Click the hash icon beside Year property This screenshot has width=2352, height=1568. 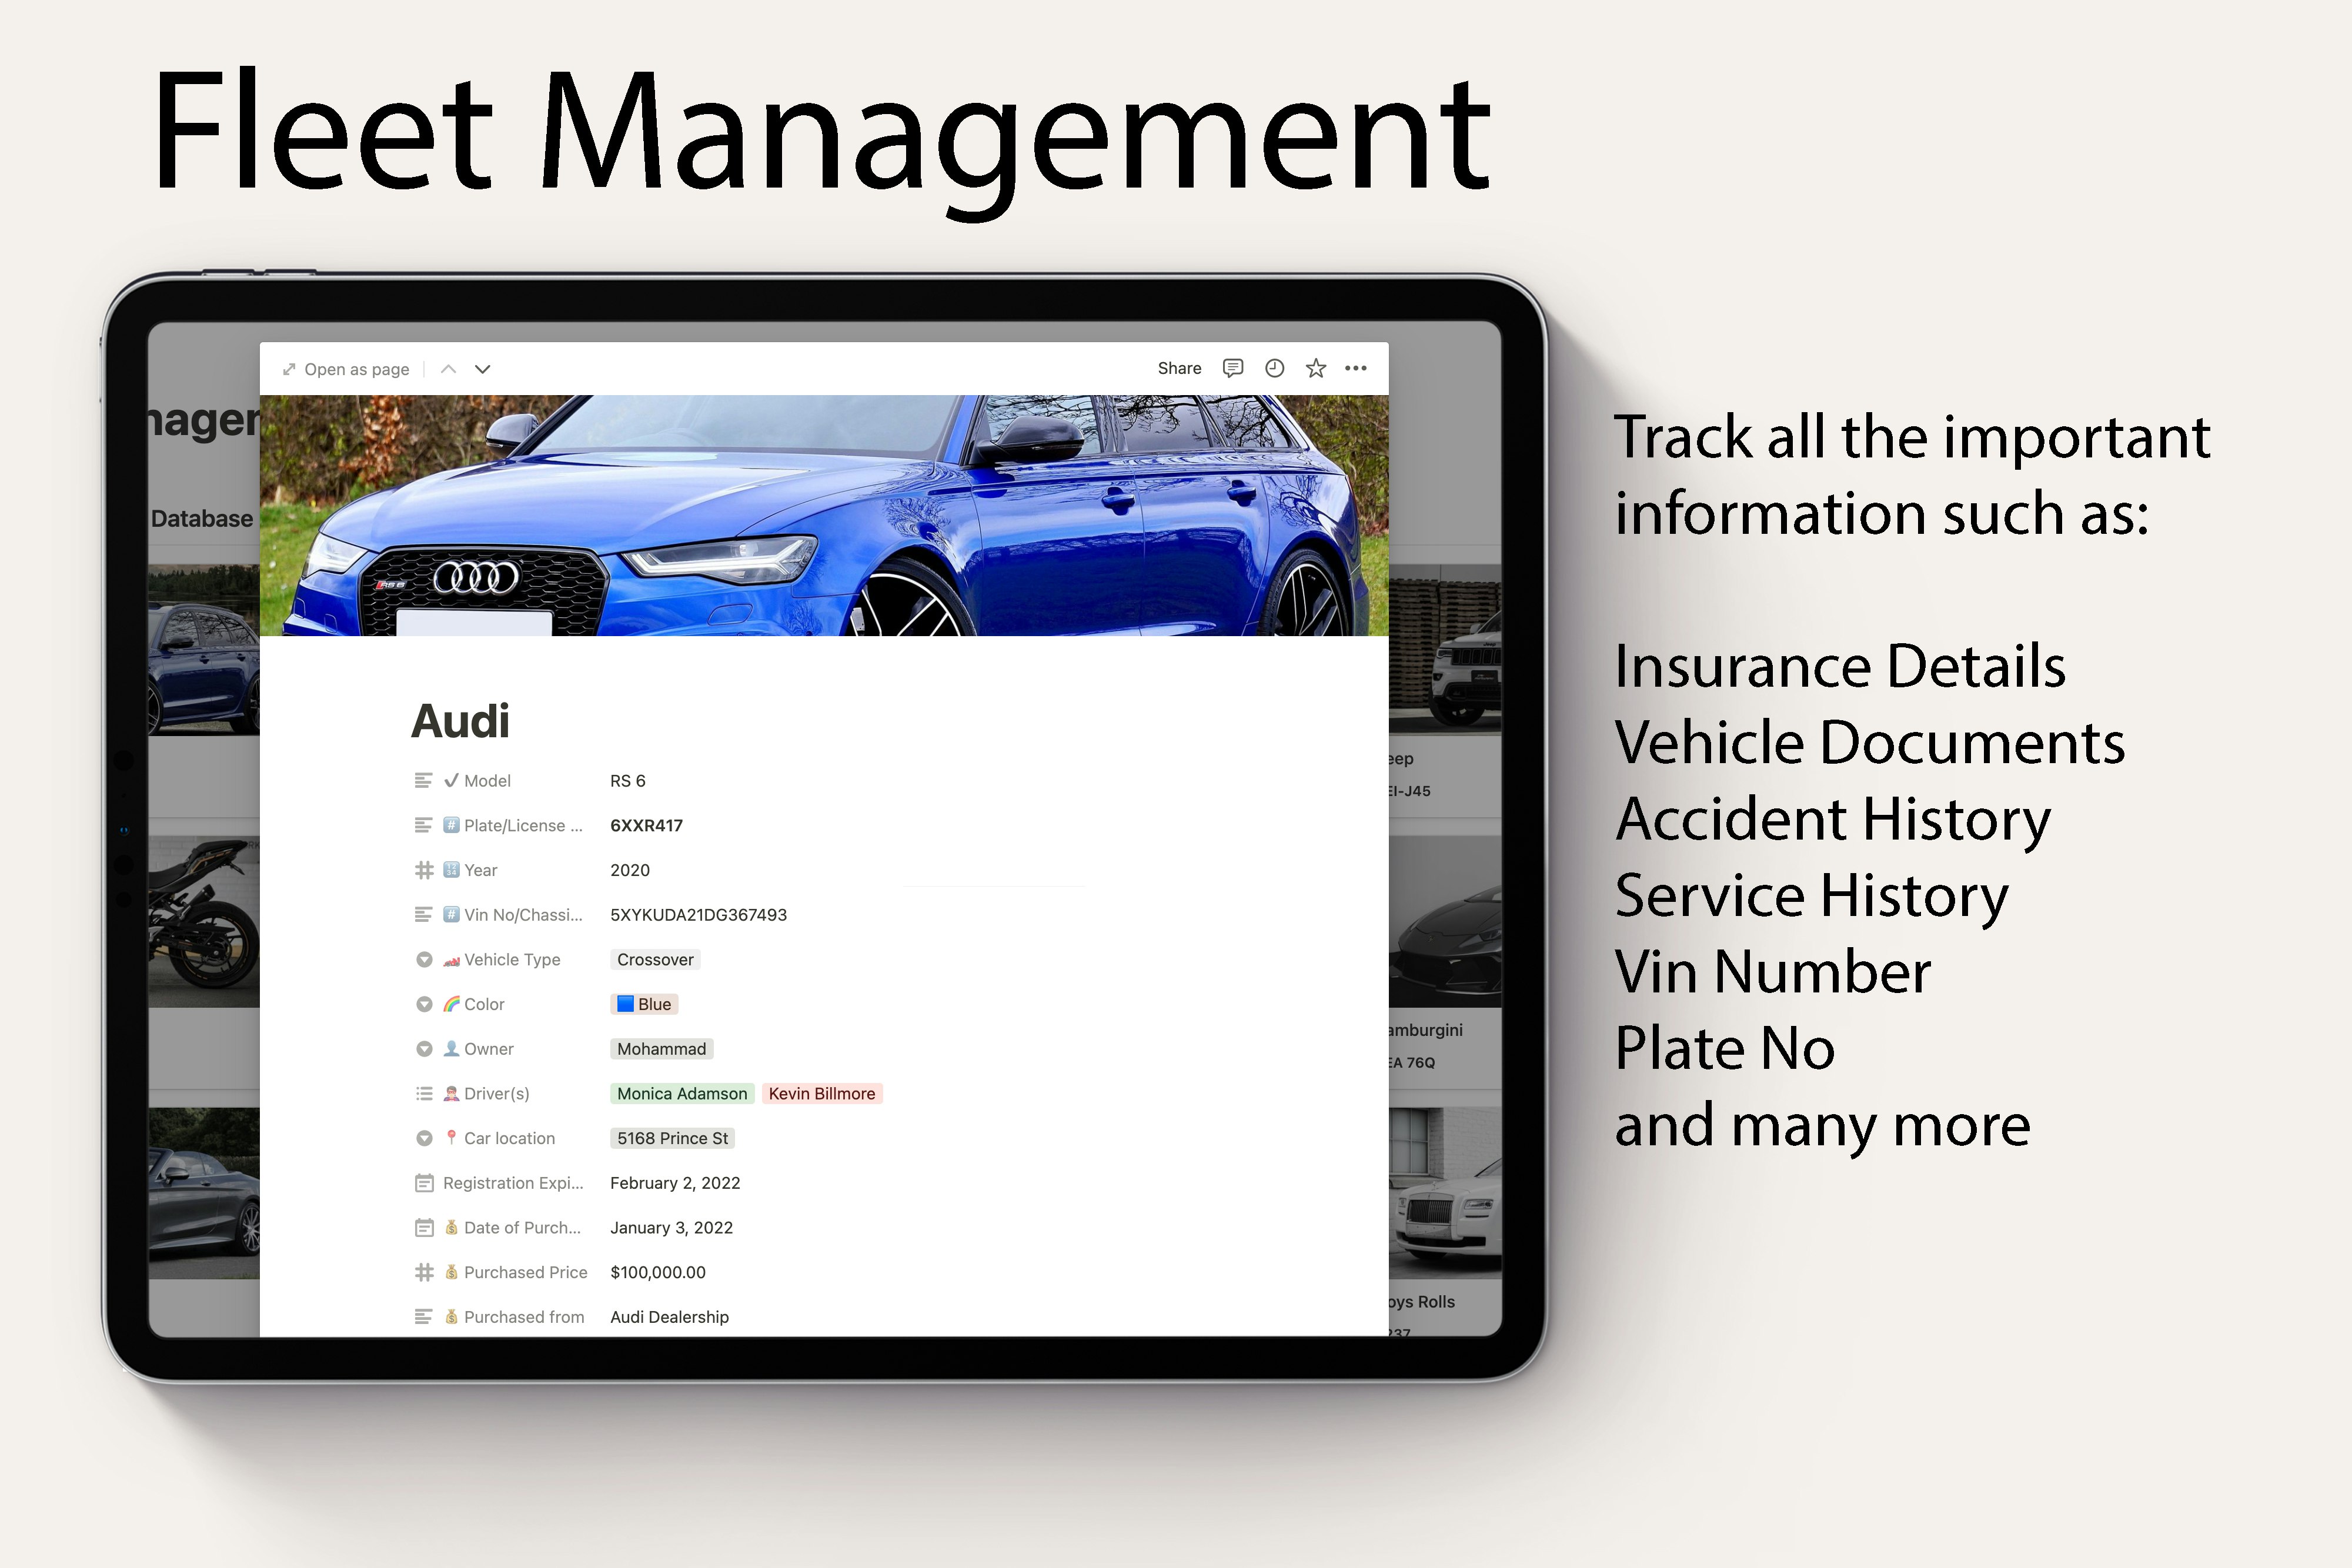[x=424, y=869]
